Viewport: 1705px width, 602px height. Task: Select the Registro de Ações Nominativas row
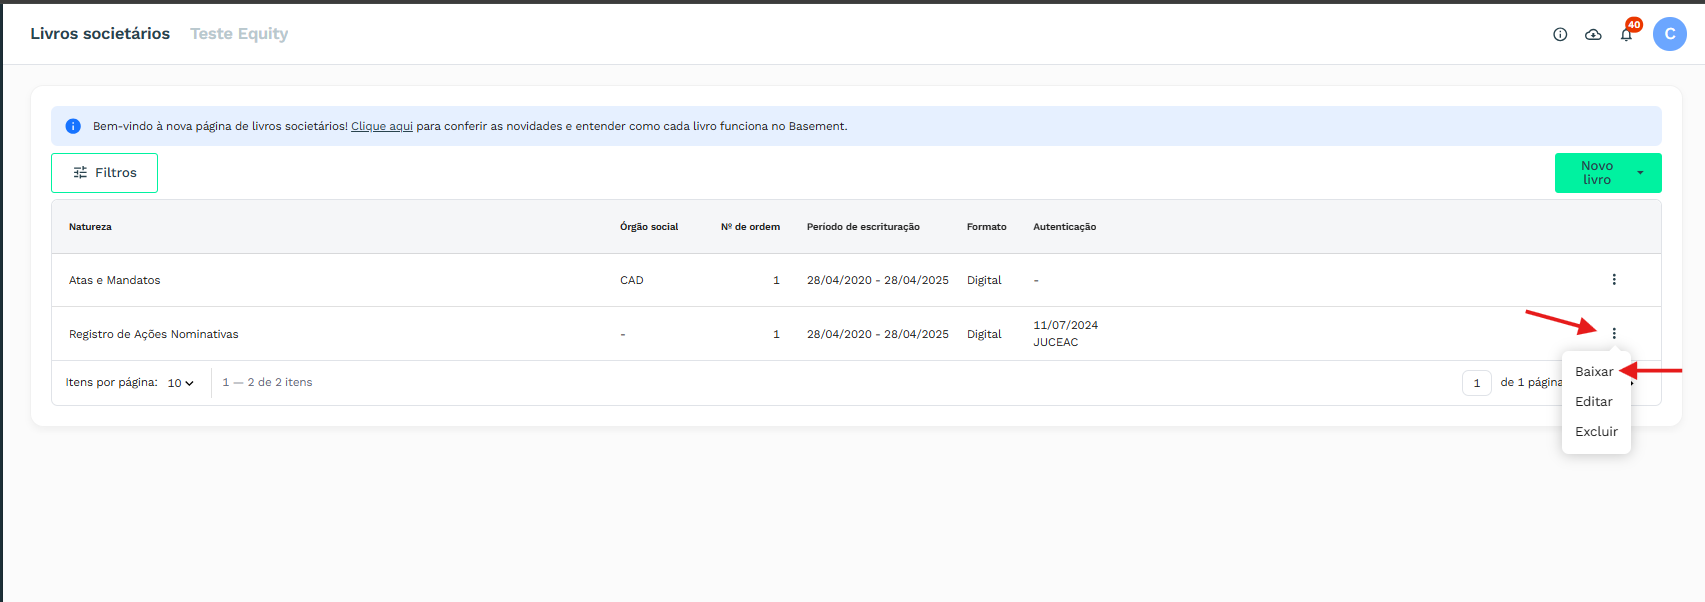[x=153, y=334]
